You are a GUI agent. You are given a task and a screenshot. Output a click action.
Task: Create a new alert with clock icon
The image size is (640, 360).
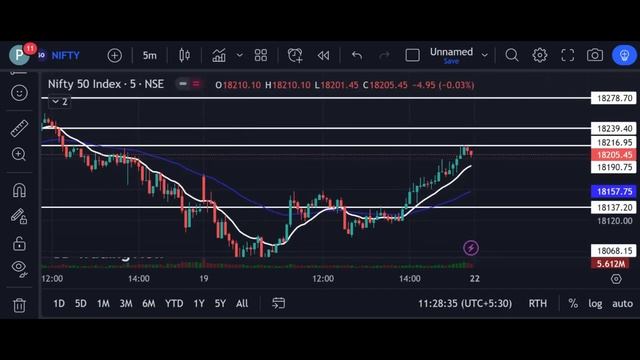[x=295, y=56]
